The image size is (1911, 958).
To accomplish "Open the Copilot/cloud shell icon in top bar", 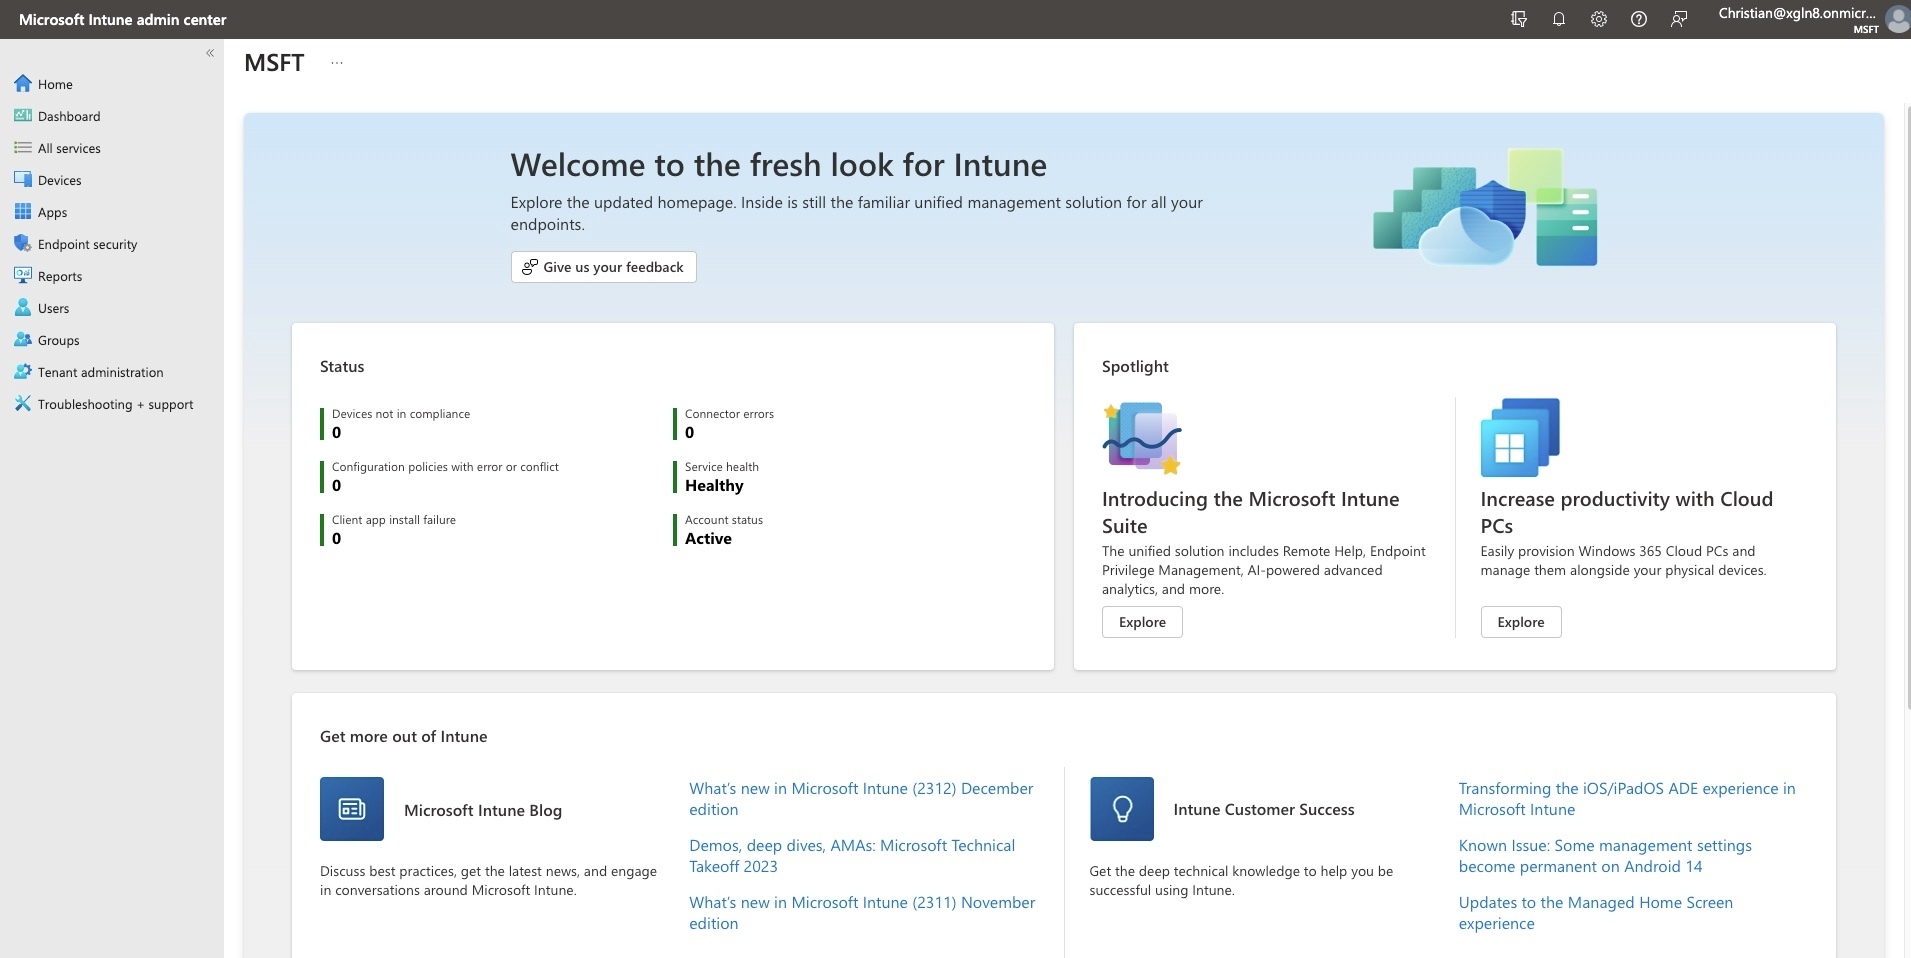I will (1519, 19).
